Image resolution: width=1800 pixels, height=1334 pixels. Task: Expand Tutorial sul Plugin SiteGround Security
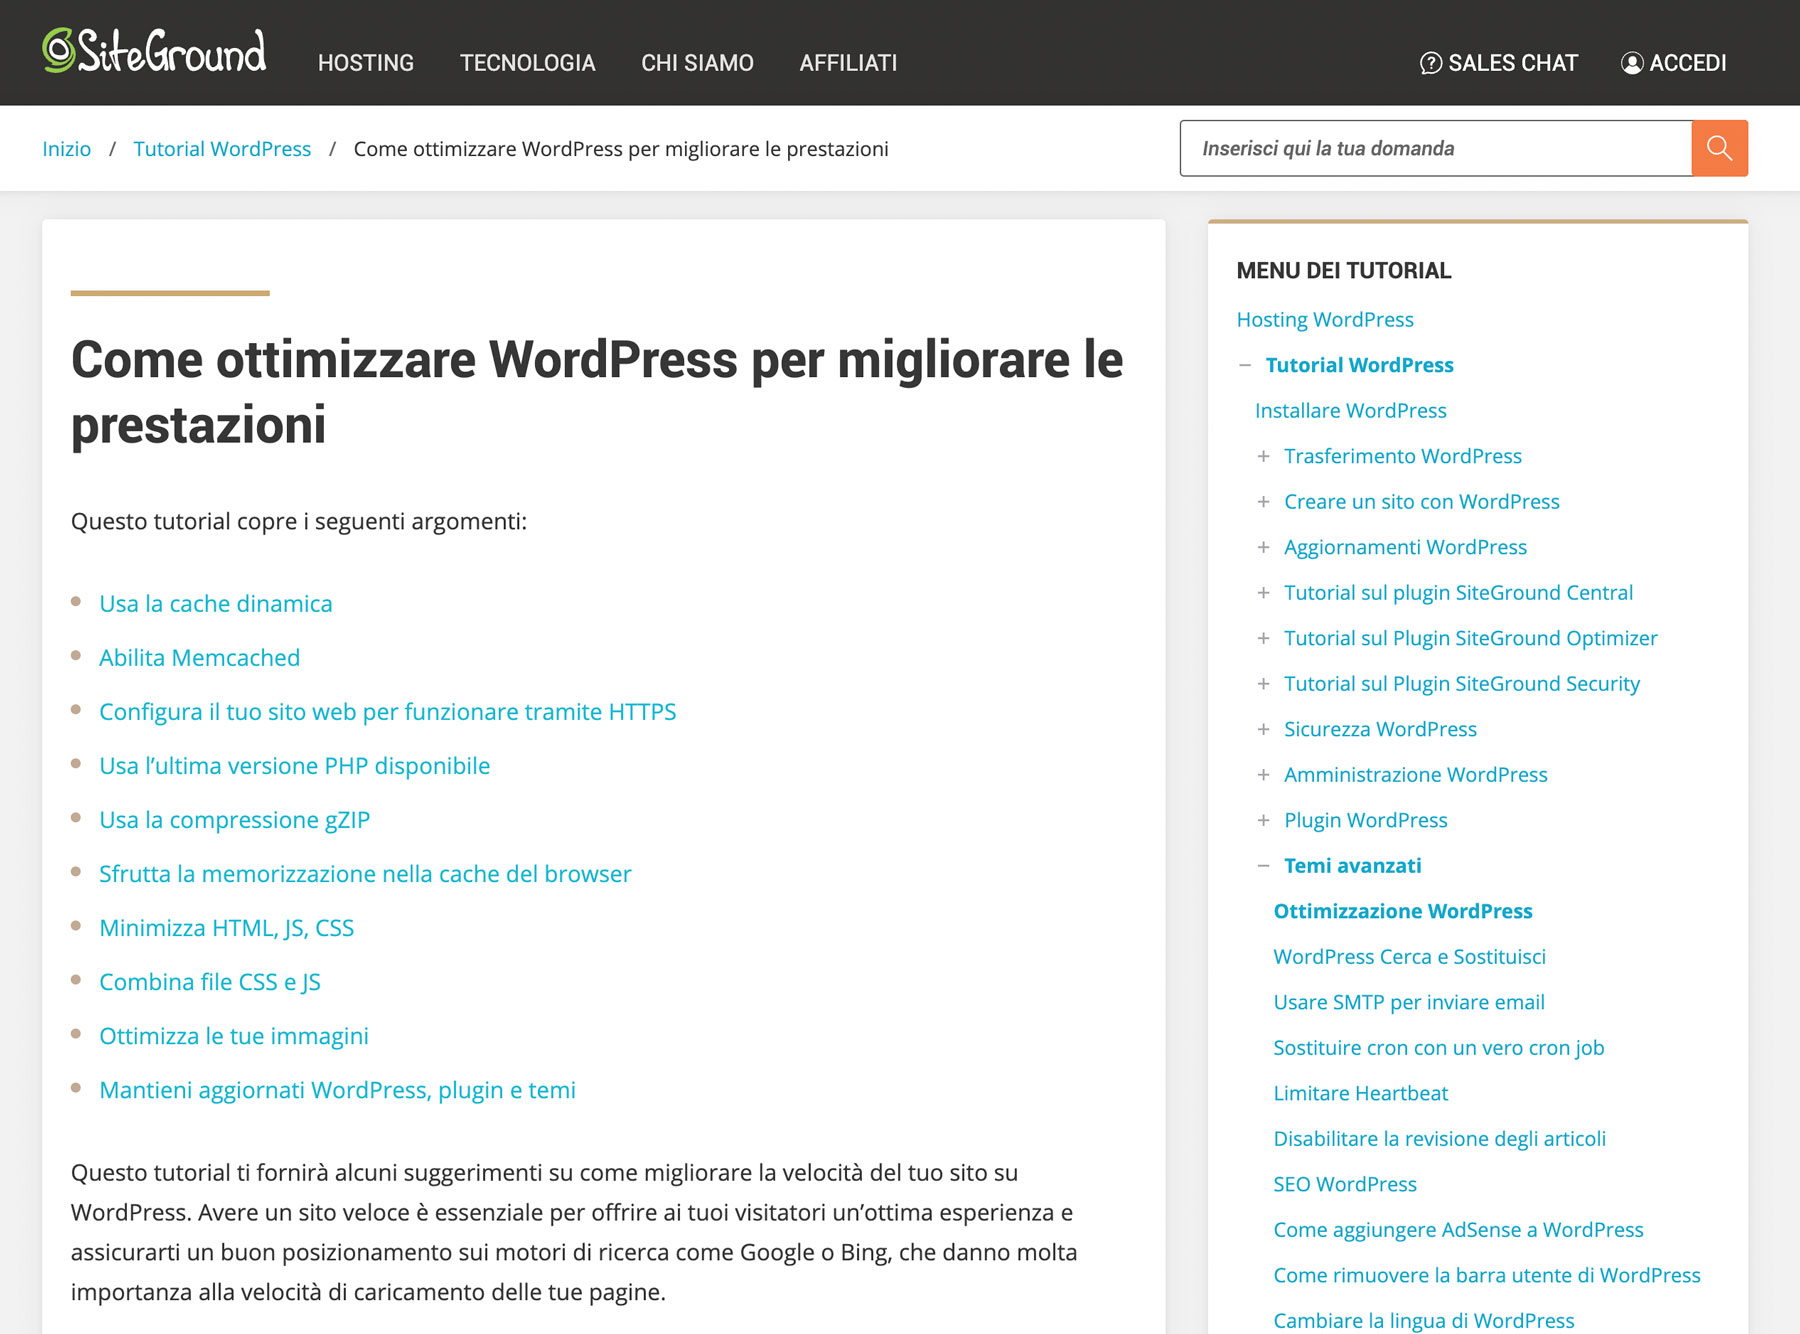click(x=1264, y=684)
